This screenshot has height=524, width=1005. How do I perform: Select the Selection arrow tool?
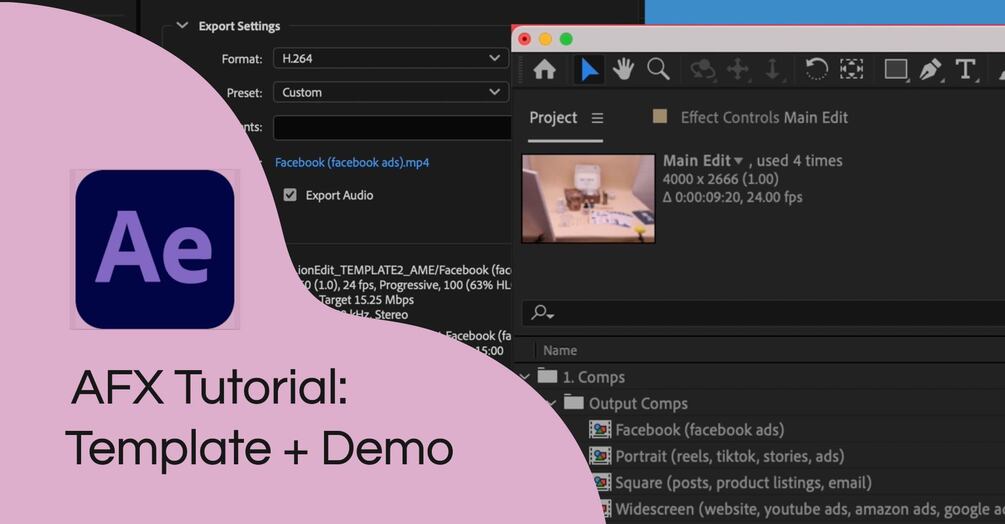pyautogui.click(x=588, y=69)
